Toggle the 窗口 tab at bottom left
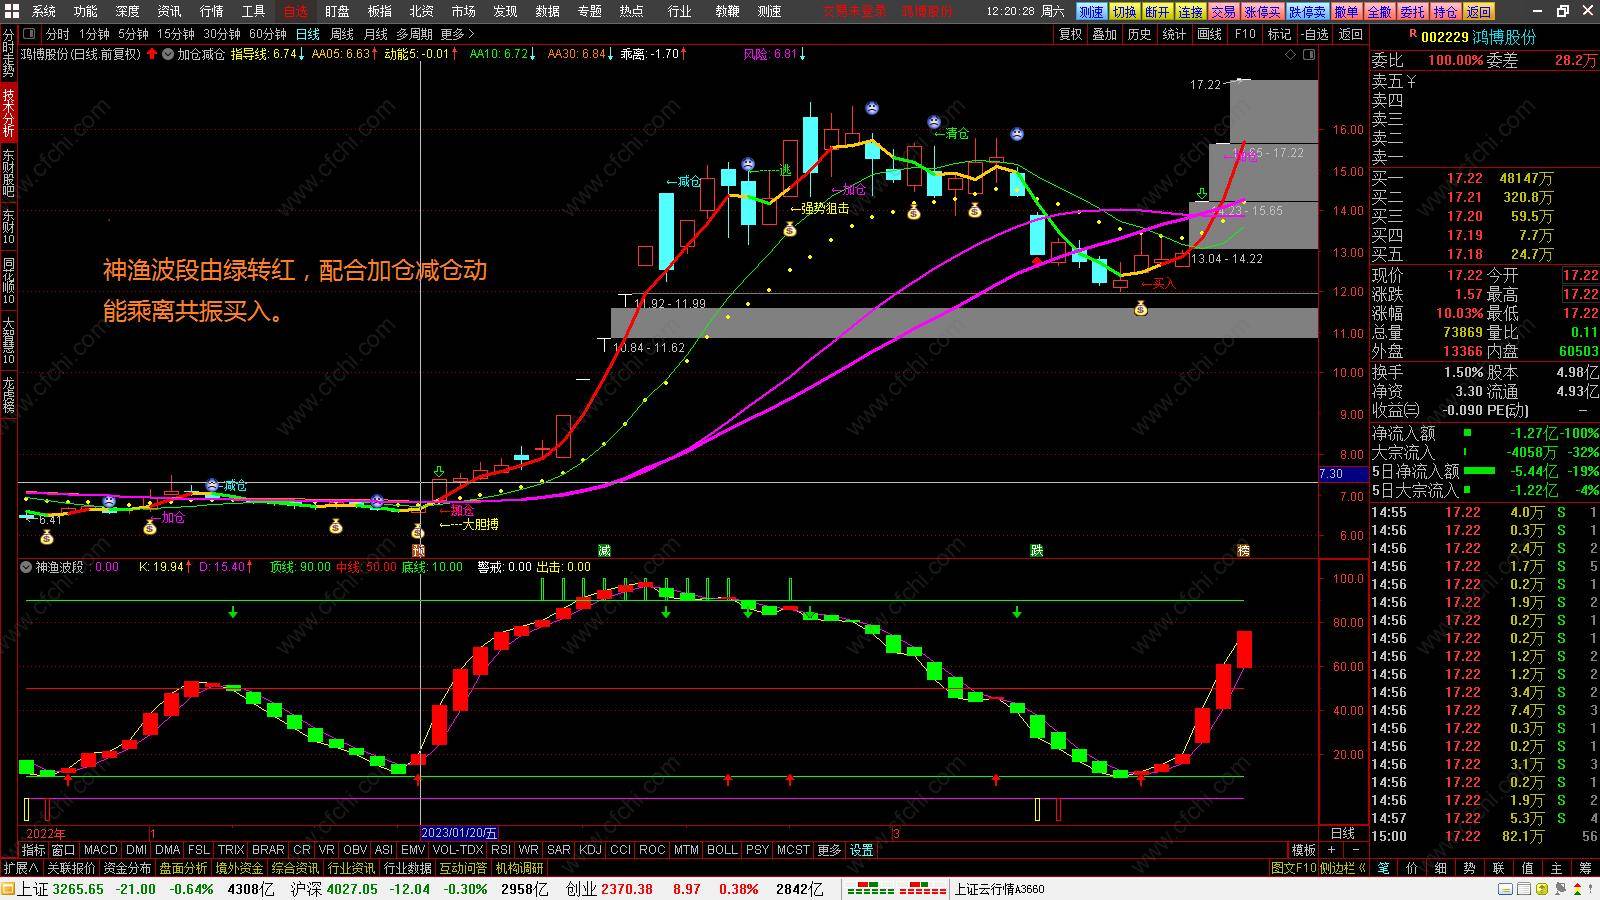The height and width of the screenshot is (900, 1600). click(64, 850)
